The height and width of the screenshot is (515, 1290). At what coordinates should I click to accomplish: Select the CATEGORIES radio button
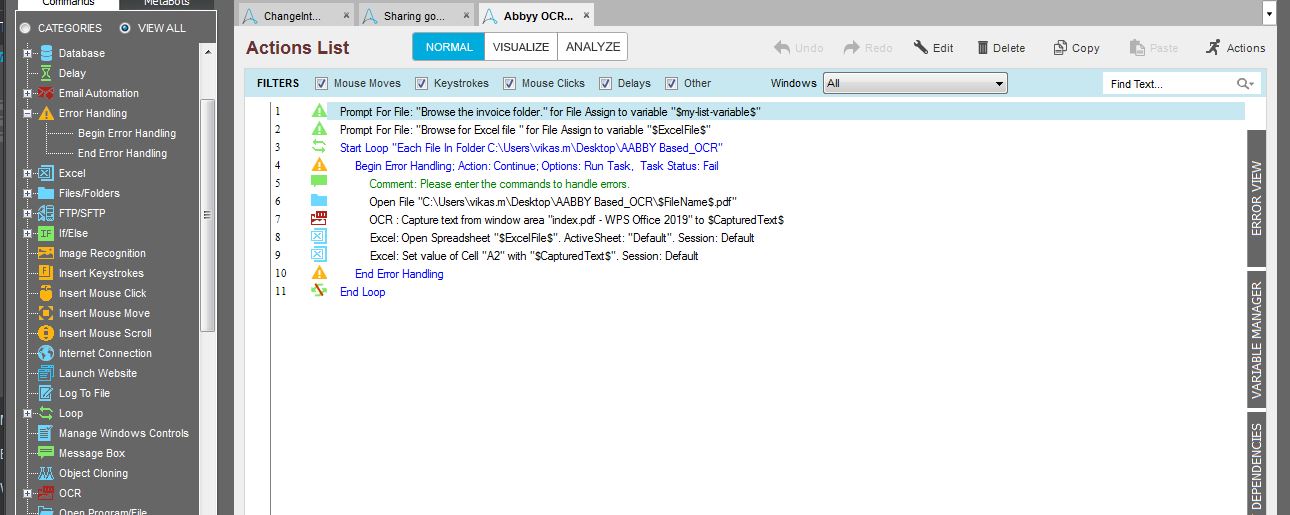25,28
